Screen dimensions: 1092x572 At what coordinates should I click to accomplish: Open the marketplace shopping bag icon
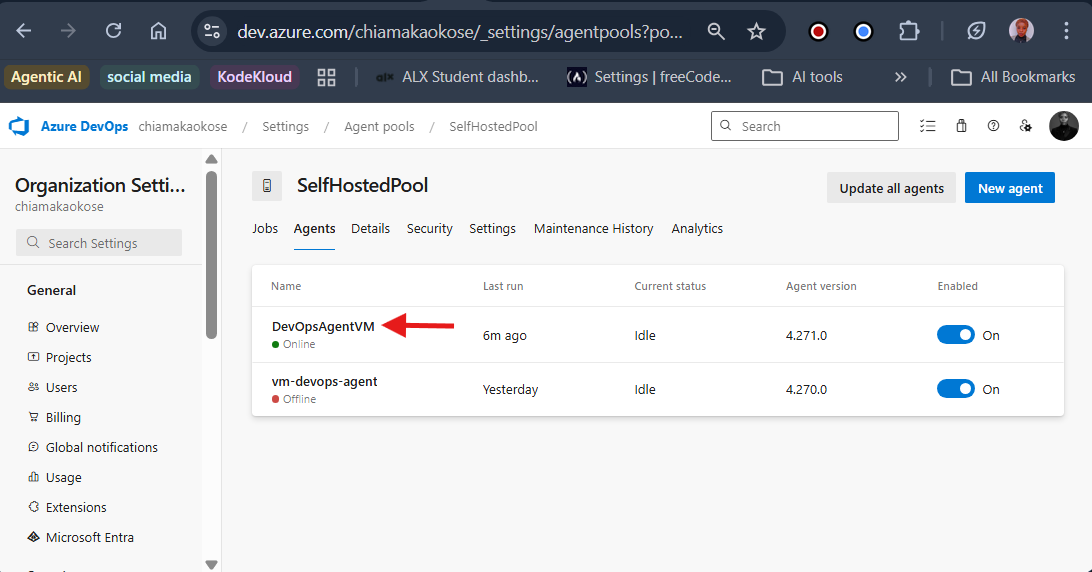[961, 126]
